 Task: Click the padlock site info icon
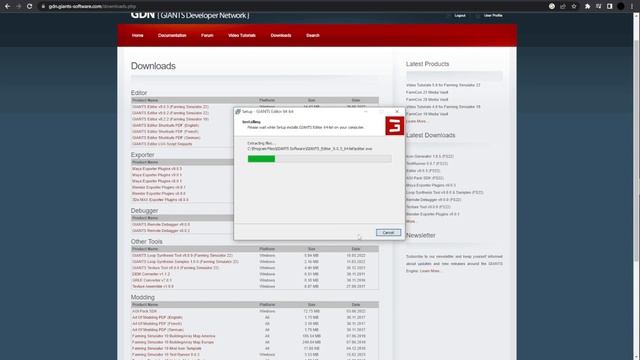(43, 6)
